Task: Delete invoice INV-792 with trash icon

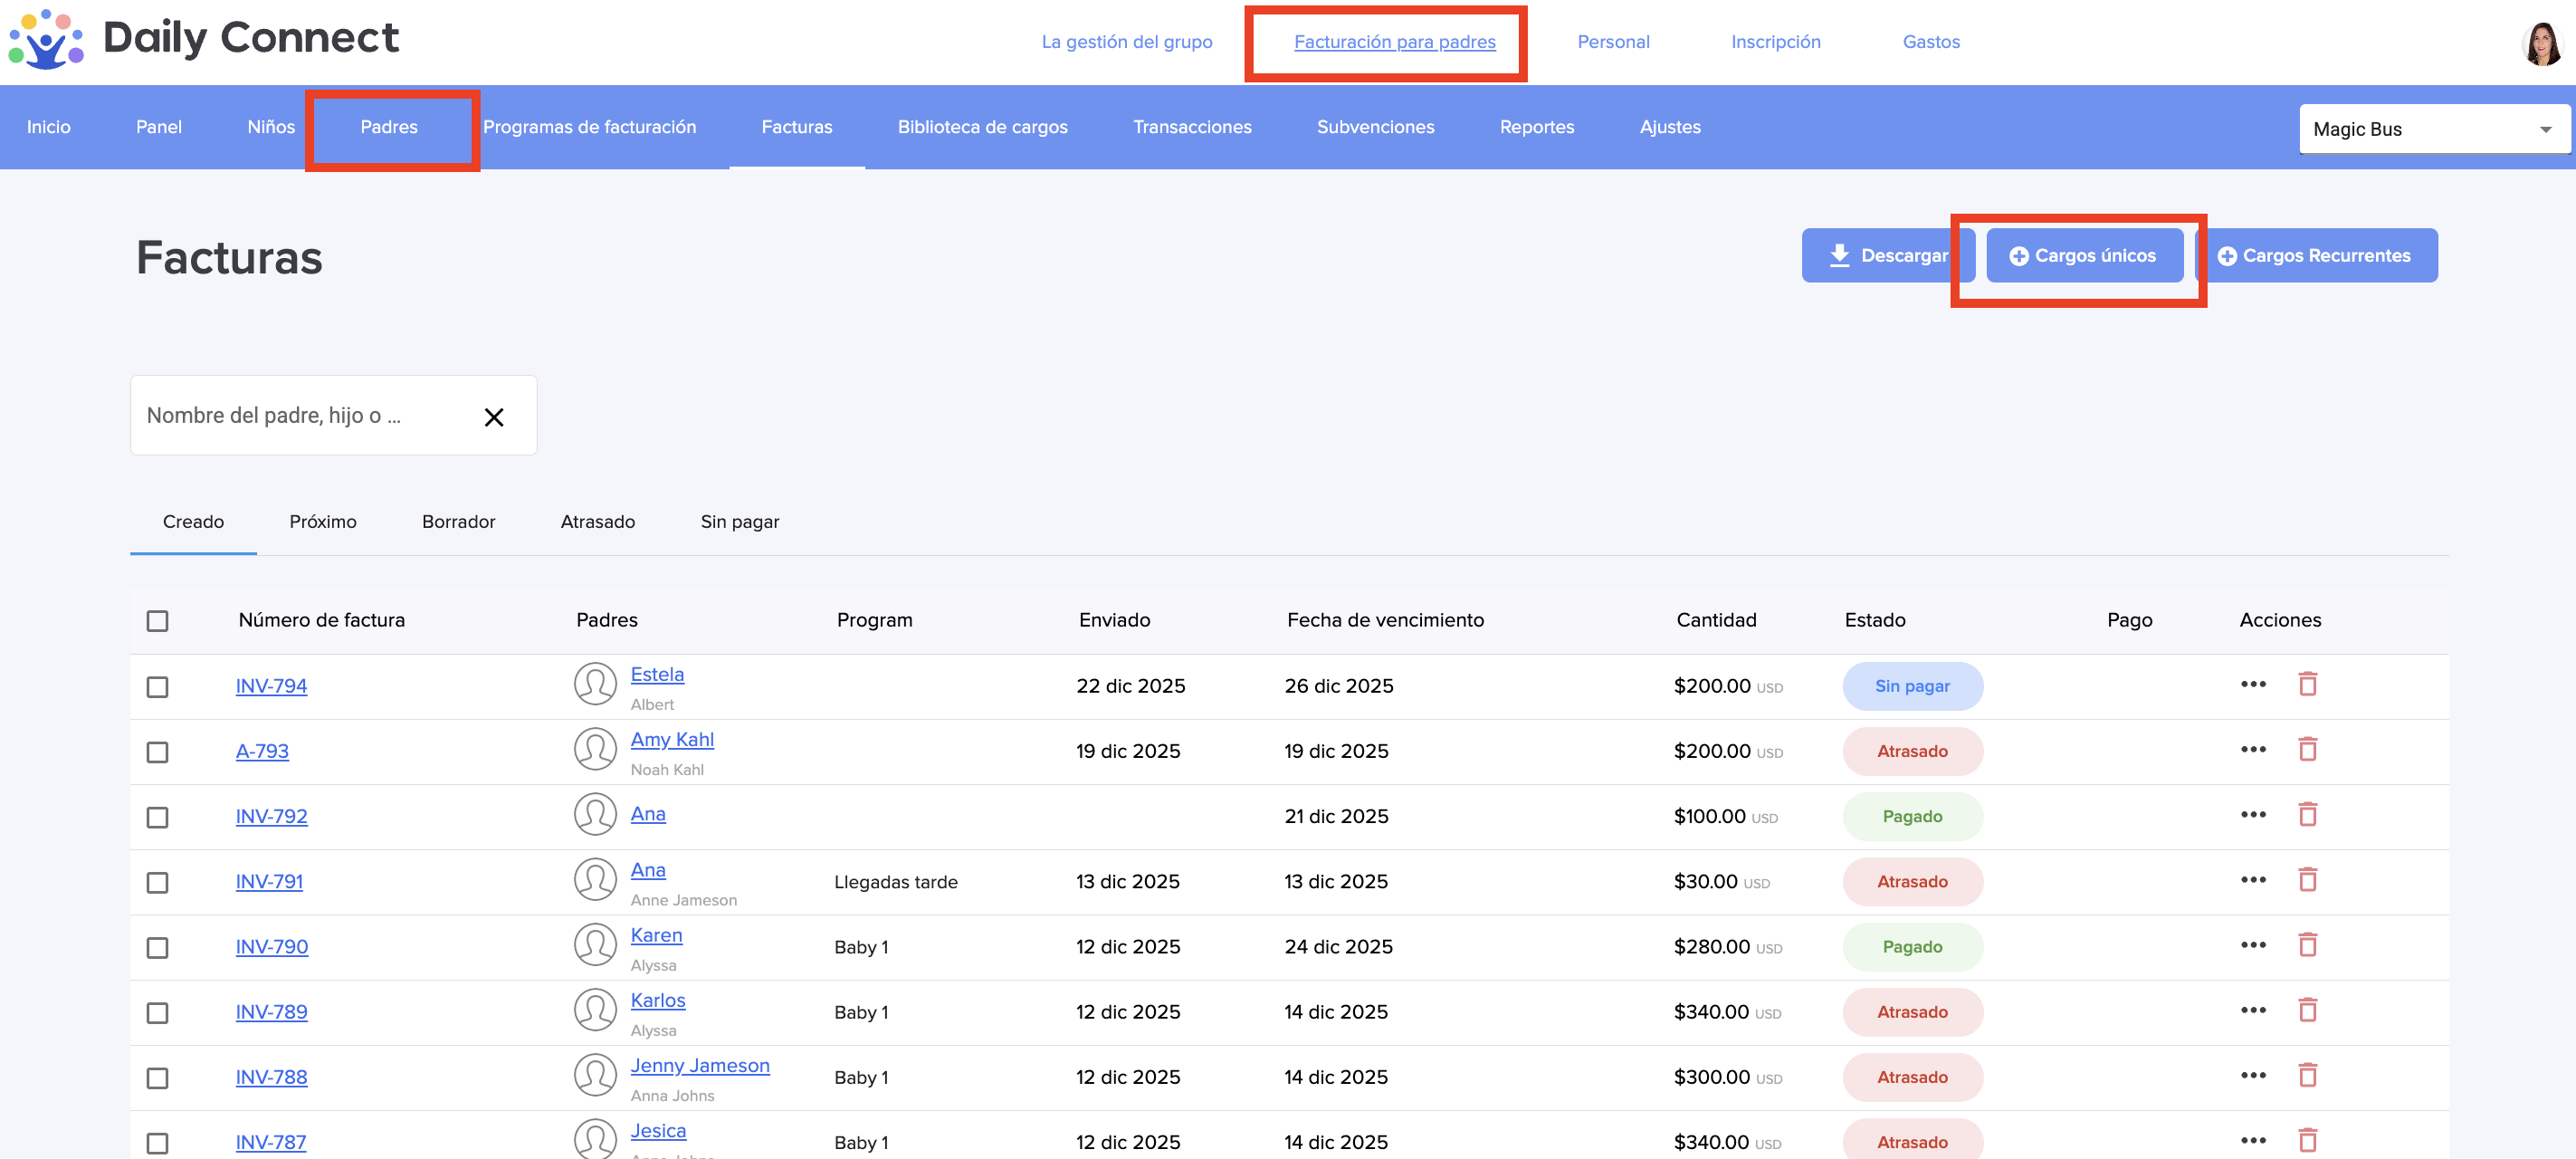Action: coord(2307,815)
